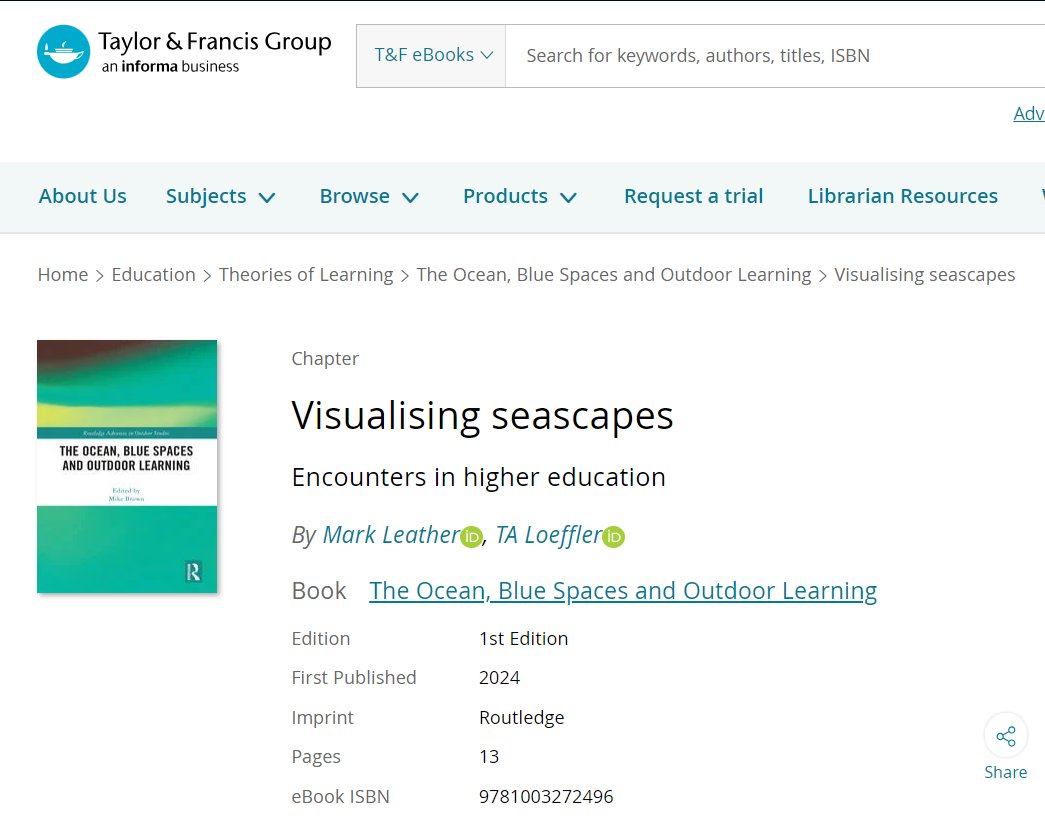Open the Products dropdown menu
Image resolution: width=1045 pixels, height=819 pixels.
(x=520, y=196)
